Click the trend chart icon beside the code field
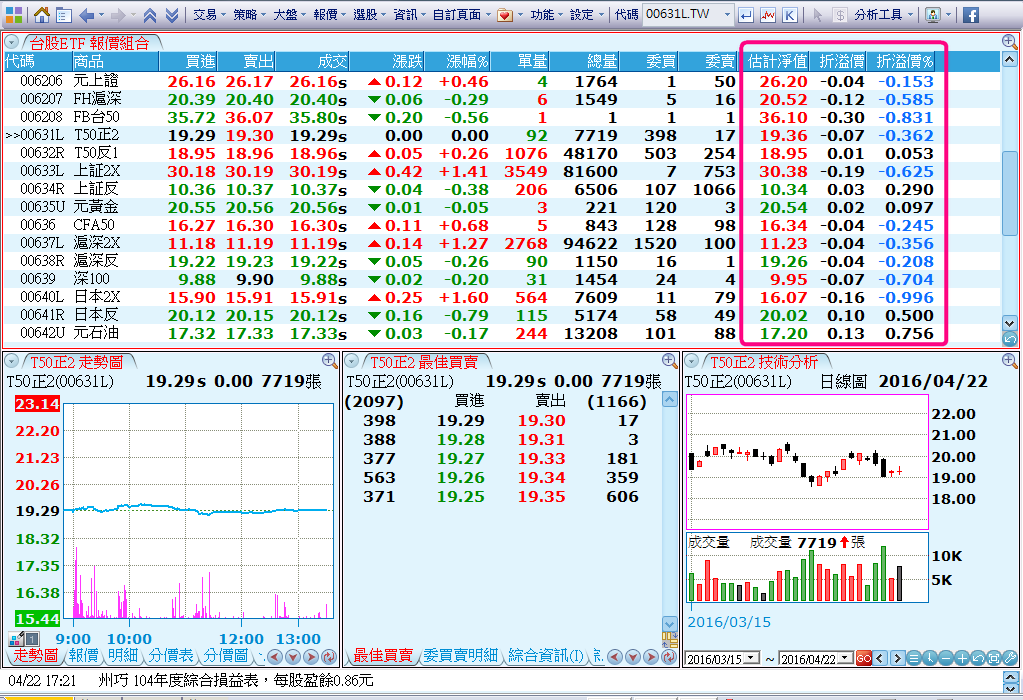Image resolution: width=1023 pixels, height=700 pixels. [768, 15]
